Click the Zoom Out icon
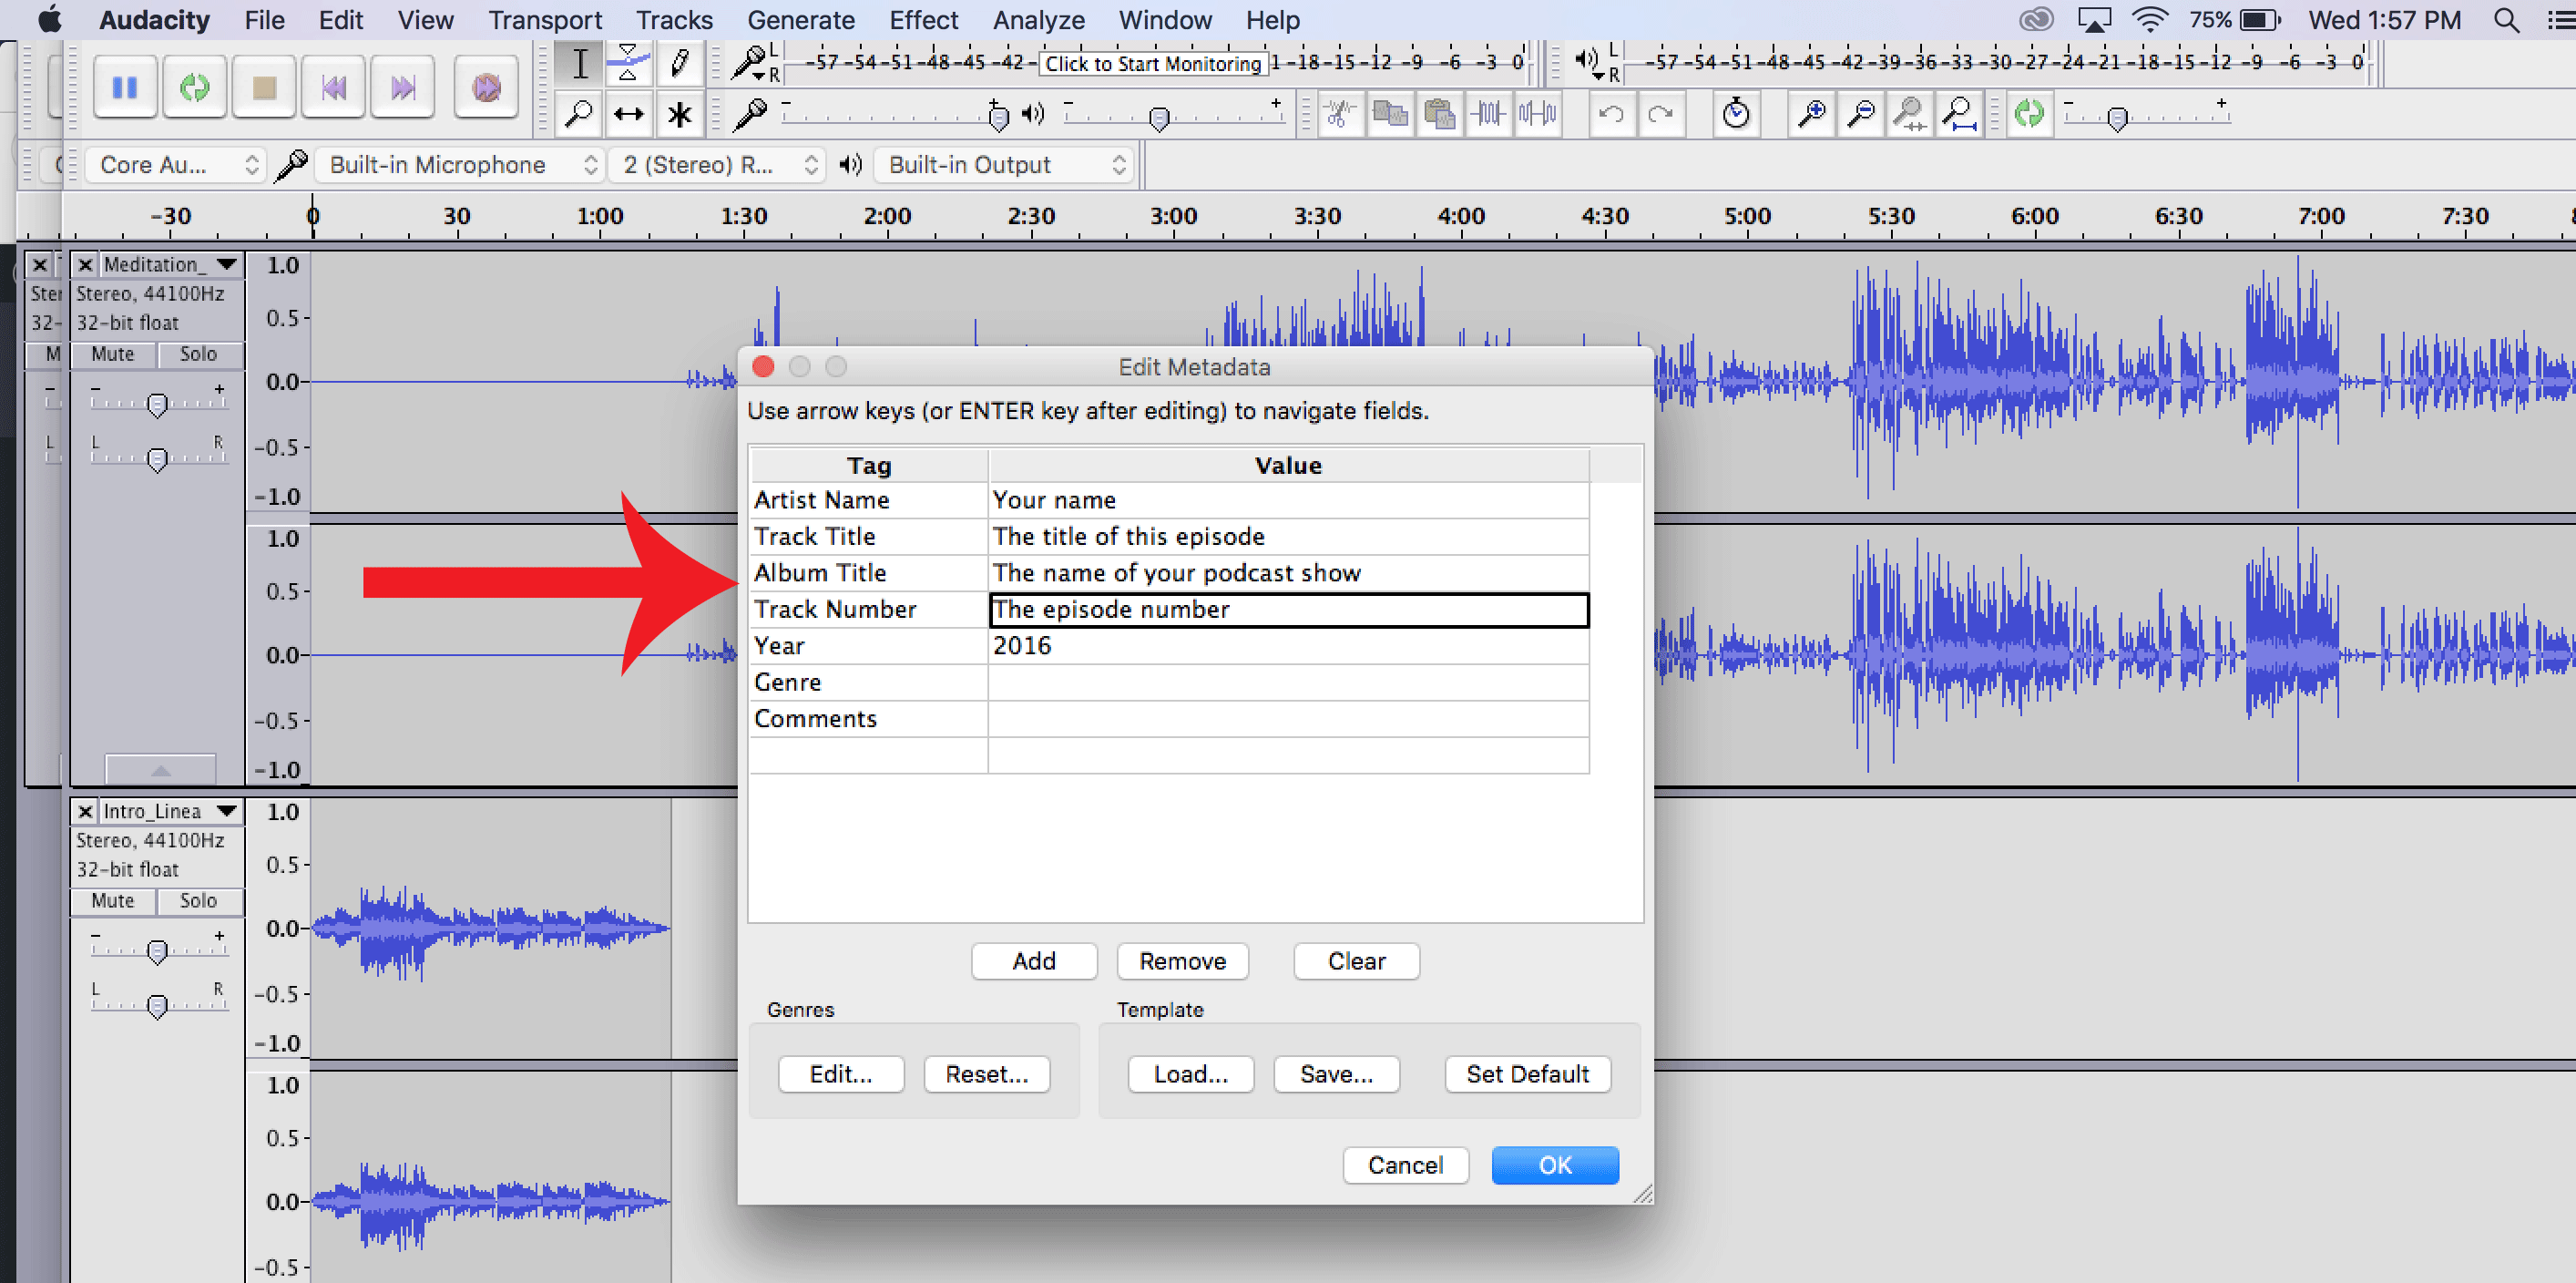Viewport: 2576px width, 1283px height. pos(1860,114)
